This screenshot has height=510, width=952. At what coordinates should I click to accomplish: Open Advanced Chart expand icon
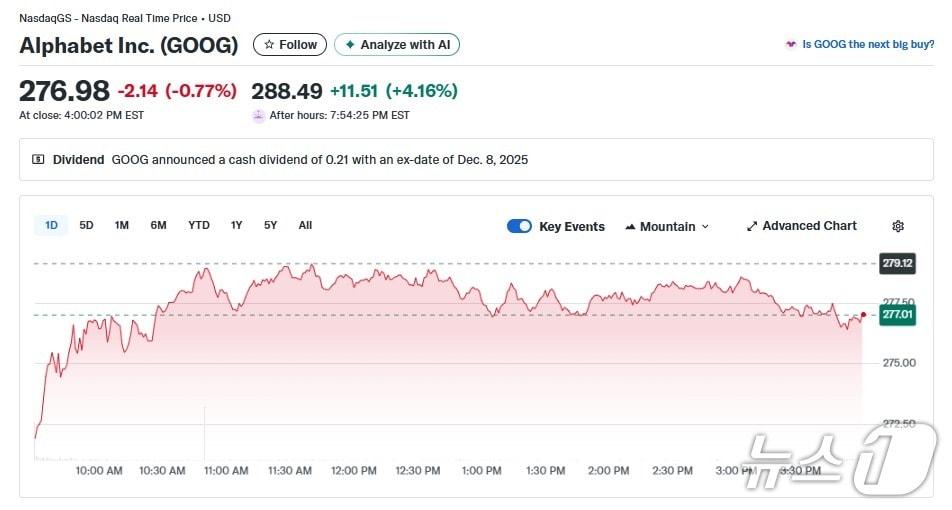[752, 226]
